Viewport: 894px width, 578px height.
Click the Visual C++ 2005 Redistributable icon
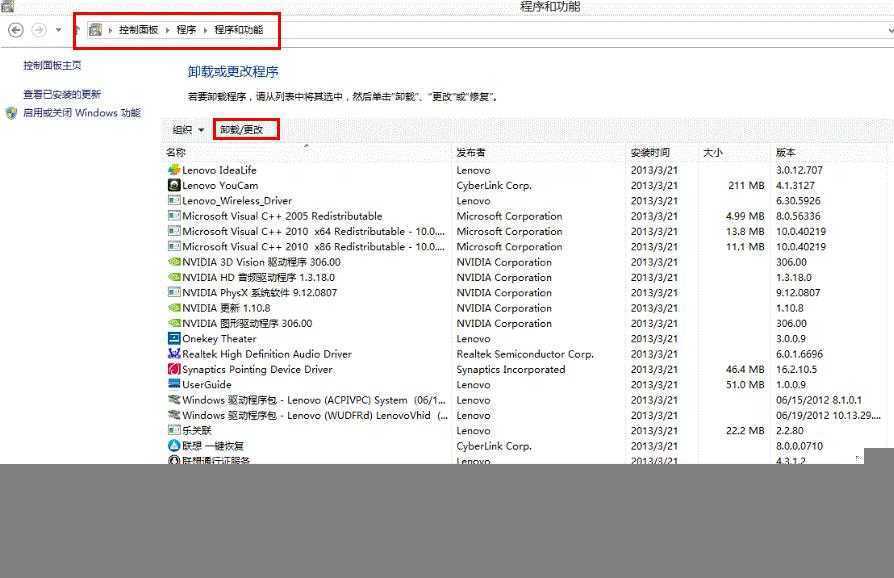(x=174, y=216)
